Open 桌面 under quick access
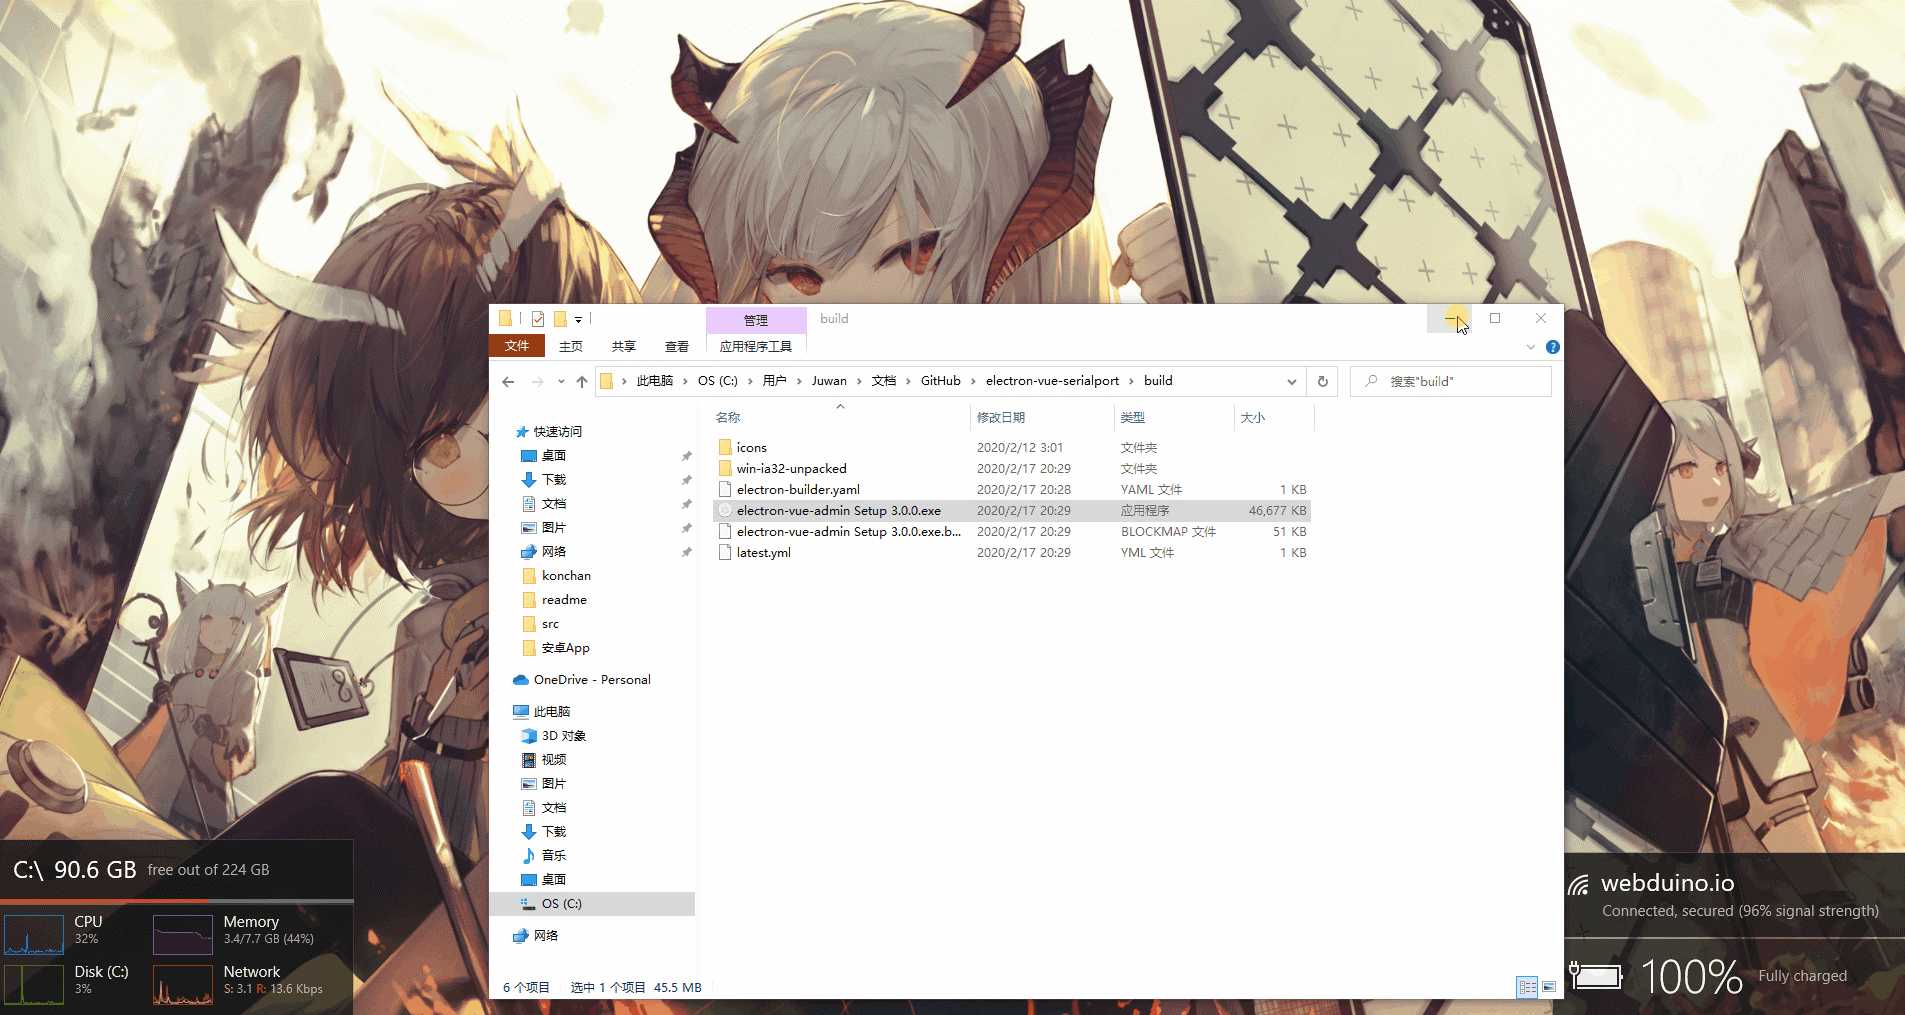The width and height of the screenshot is (1905, 1015). click(x=554, y=455)
